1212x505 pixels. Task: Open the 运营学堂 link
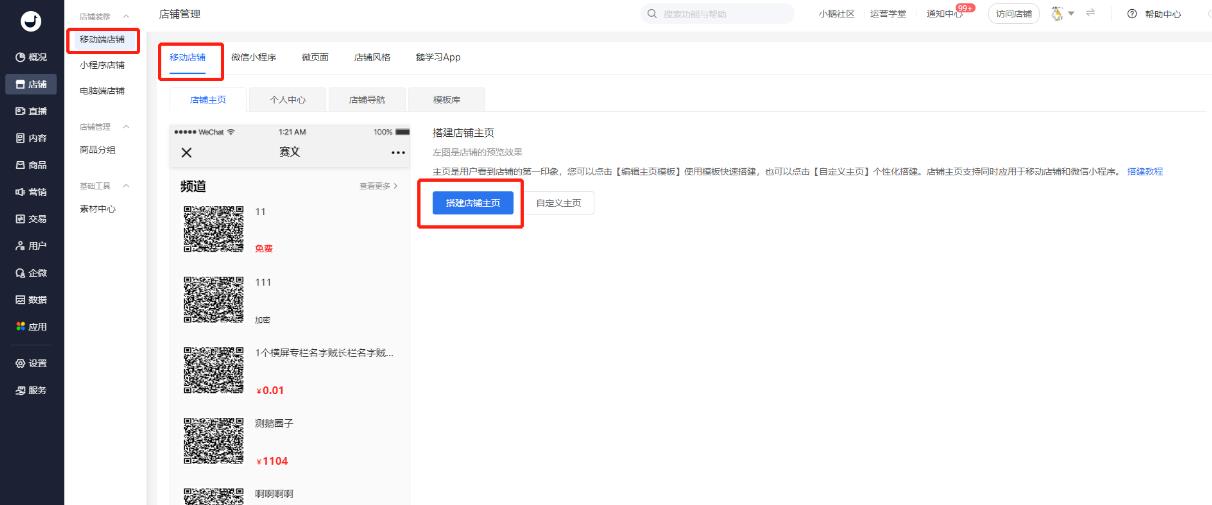888,14
